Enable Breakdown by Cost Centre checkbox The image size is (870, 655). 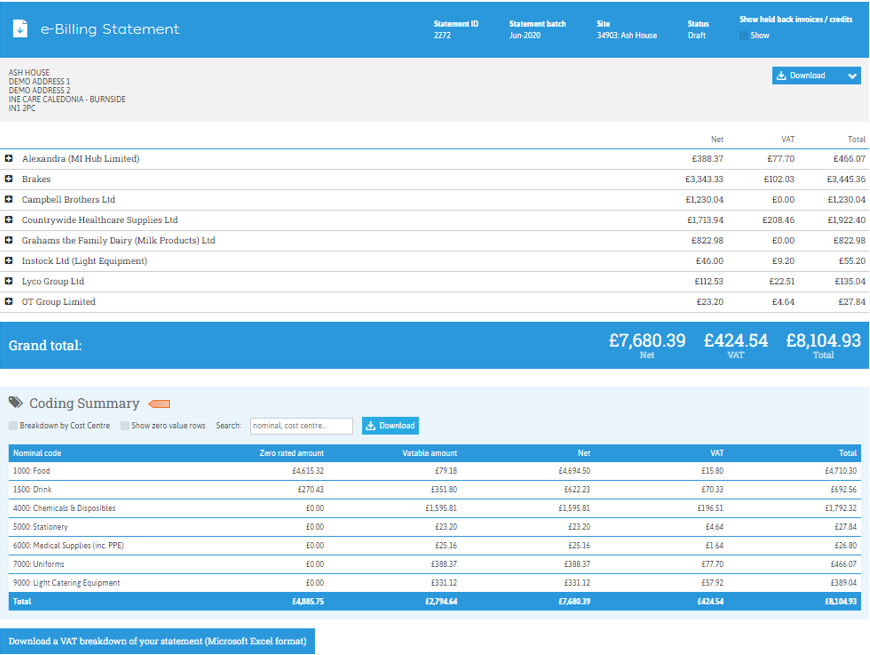tap(13, 425)
